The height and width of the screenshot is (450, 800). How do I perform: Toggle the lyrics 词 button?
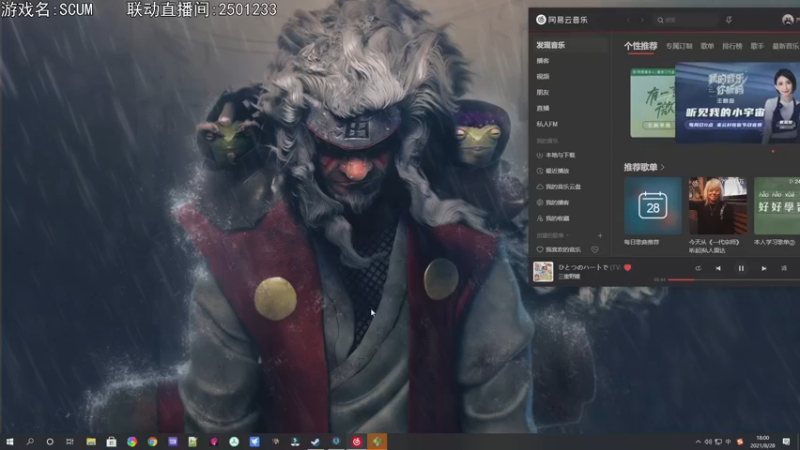(784, 268)
